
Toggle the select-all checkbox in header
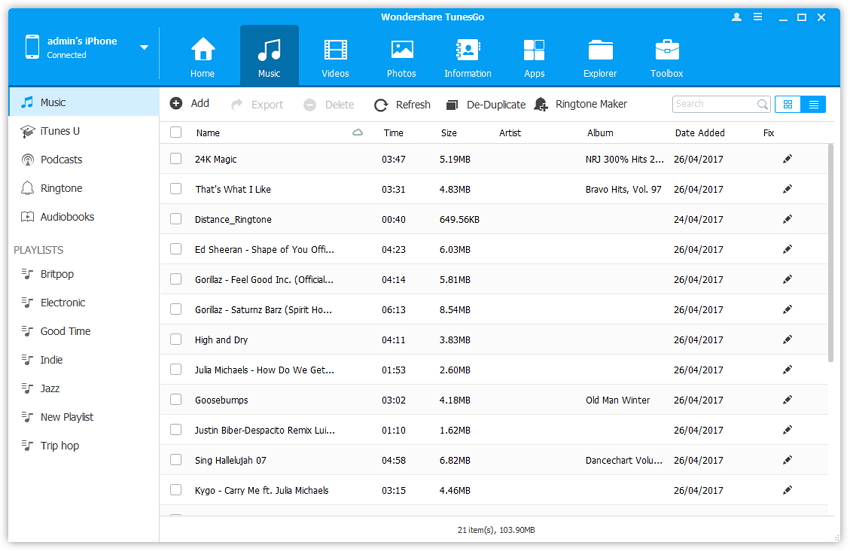[x=176, y=132]
